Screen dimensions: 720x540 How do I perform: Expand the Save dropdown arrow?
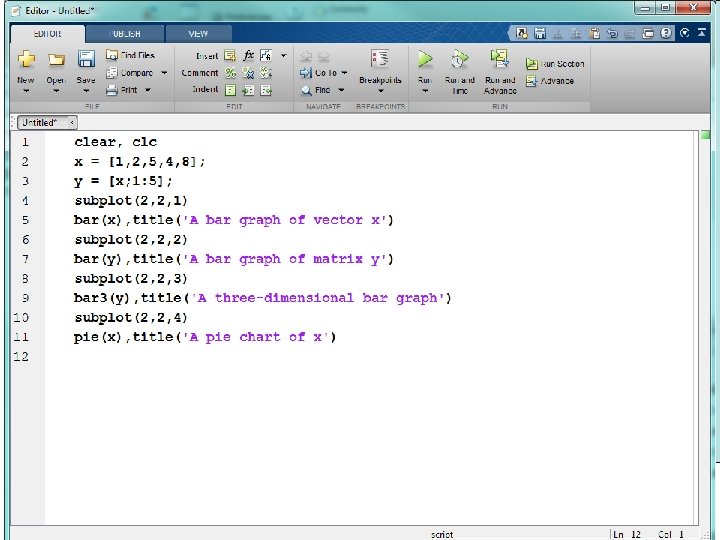pos(86,90)
